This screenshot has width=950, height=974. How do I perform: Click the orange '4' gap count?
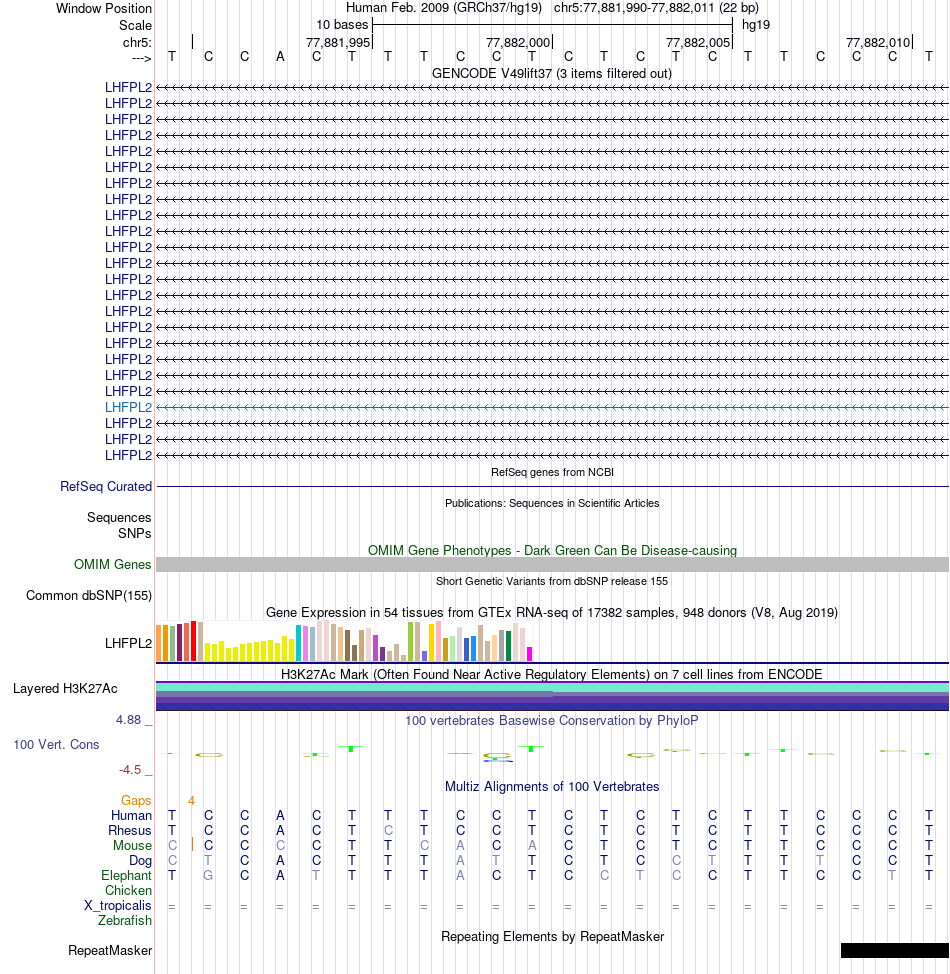point(191,801)
